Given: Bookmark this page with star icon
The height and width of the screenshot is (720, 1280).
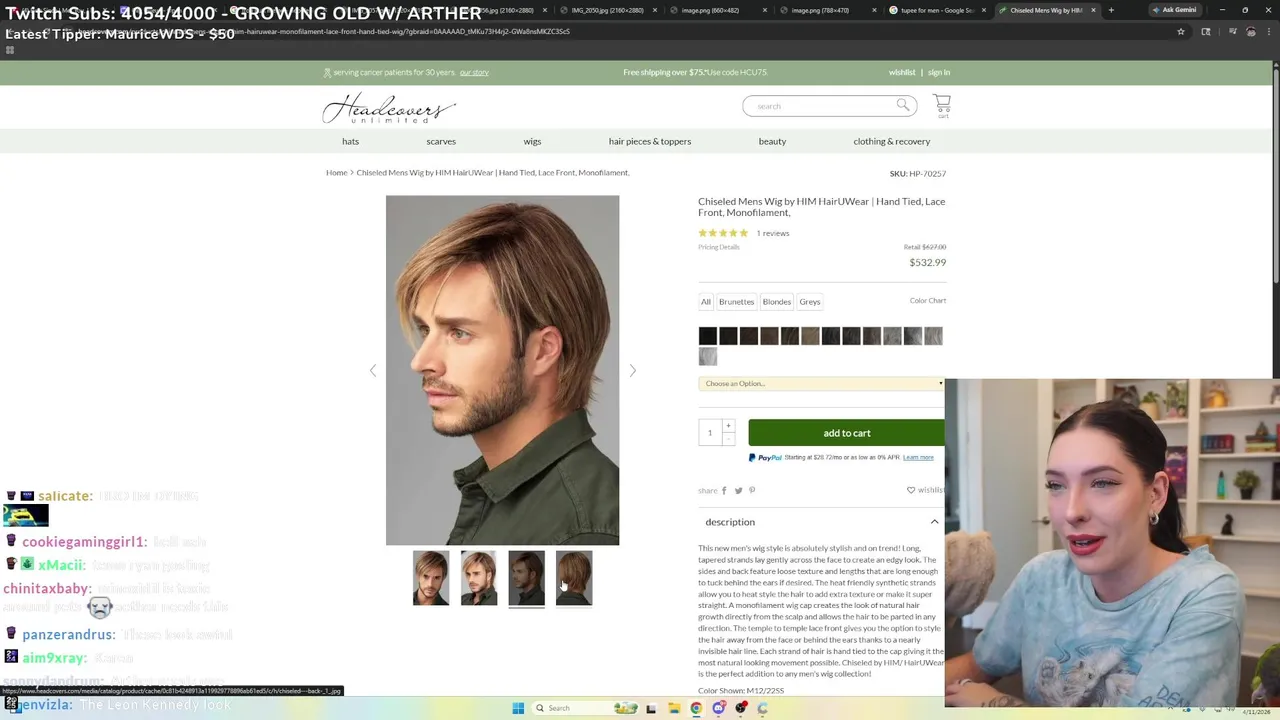Looking at the screenshot, I should coord(1181,31).
